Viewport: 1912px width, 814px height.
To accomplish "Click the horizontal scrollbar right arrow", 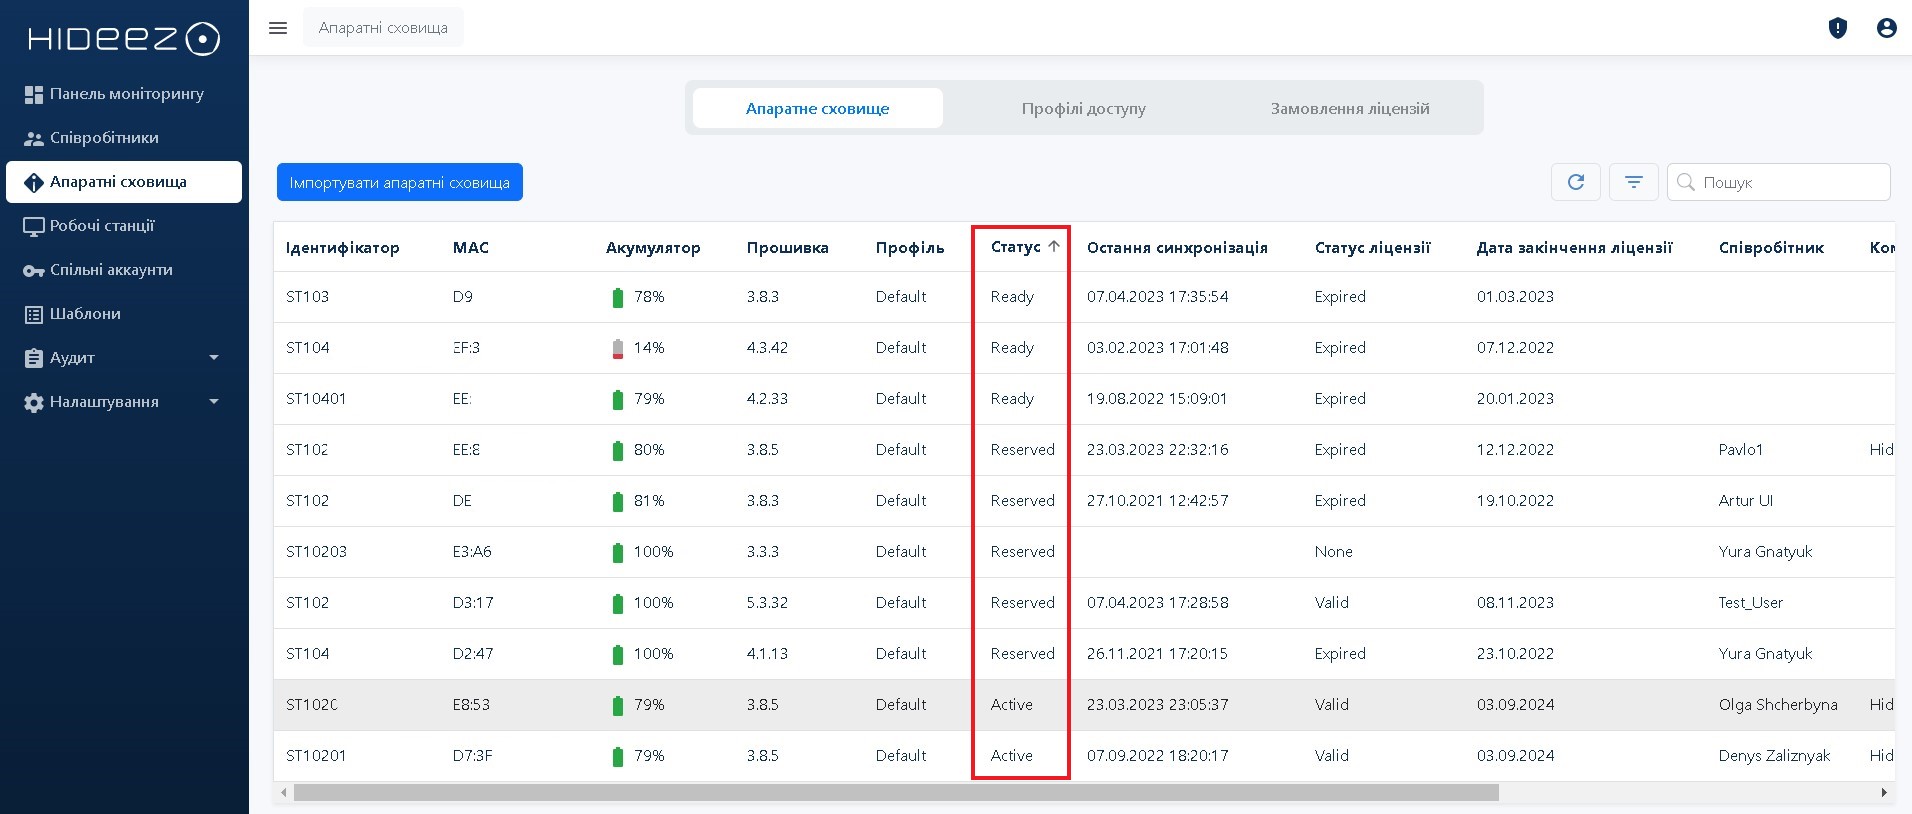I will click(x=1883, y=793).
